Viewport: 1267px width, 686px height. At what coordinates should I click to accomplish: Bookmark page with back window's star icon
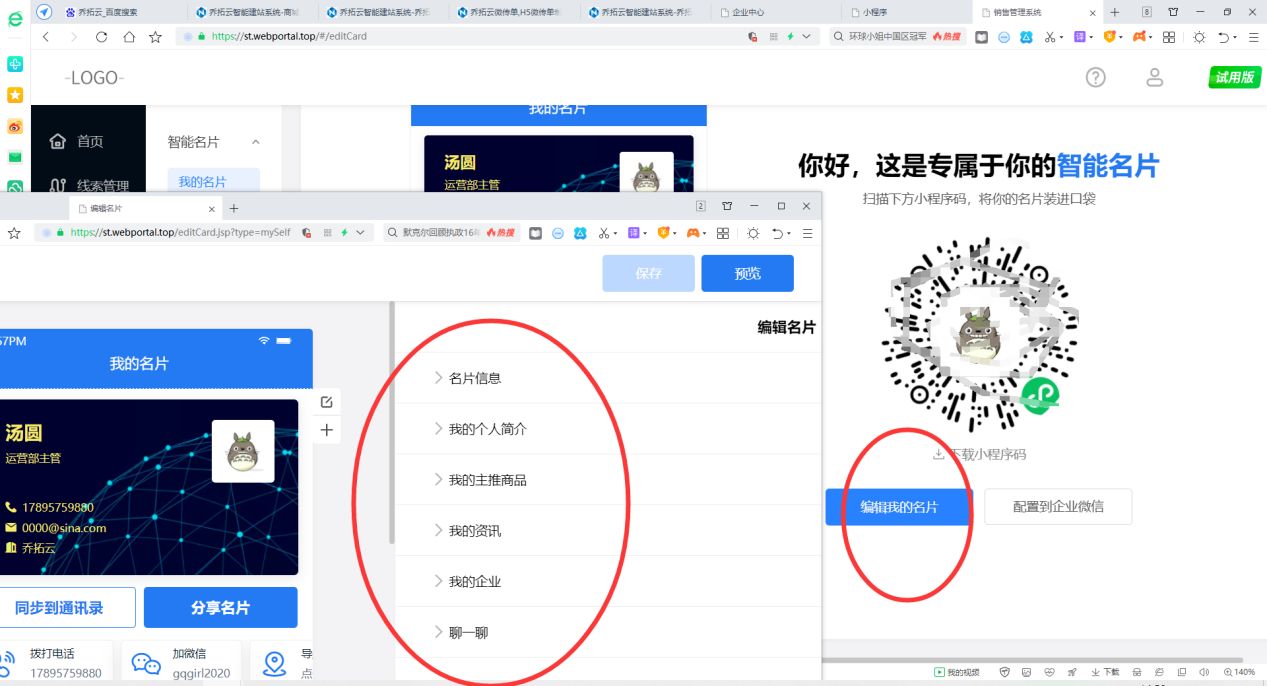coord(155,36)
